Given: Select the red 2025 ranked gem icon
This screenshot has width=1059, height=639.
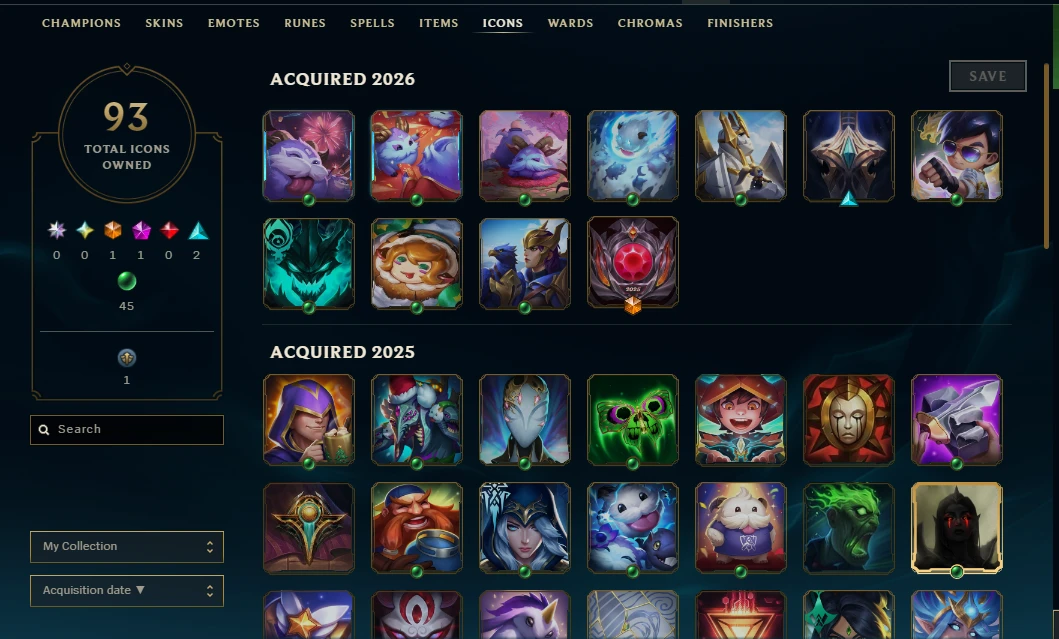Looking at the screenshot, I should [x=633, y=263].
